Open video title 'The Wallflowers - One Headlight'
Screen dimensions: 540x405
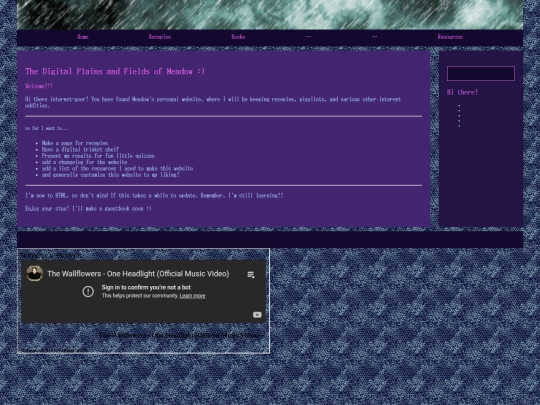pyautogui.click(x=138, y=274)
